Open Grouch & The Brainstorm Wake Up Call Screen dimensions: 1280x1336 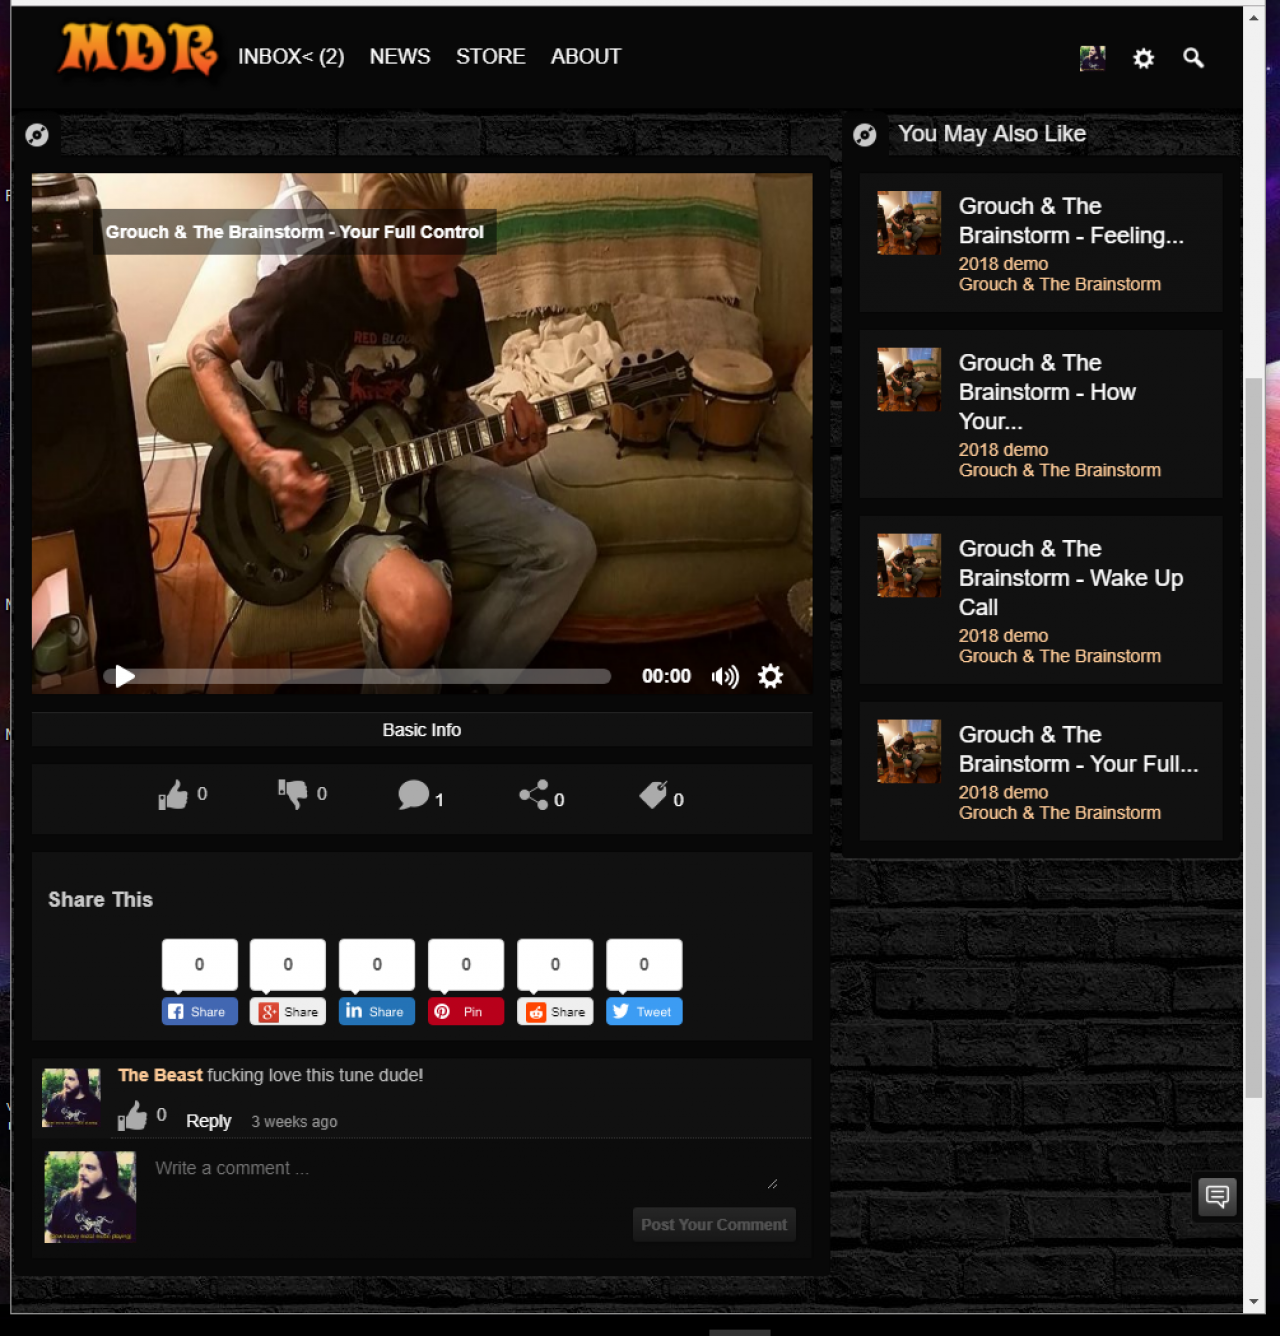(x=1071, y=578)
